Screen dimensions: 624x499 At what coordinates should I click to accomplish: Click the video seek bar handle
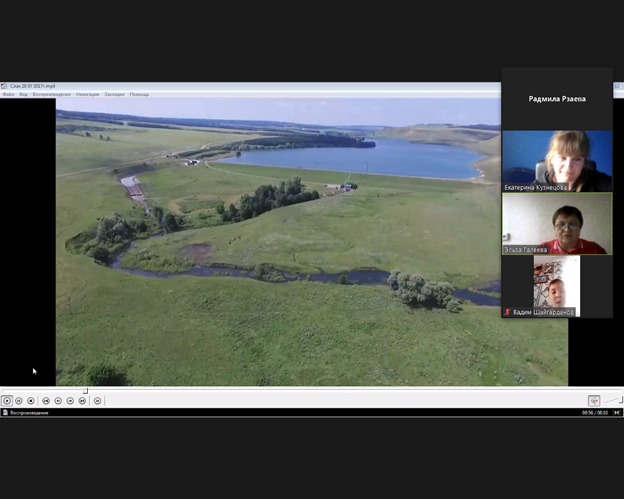click(x=85, y=391)
